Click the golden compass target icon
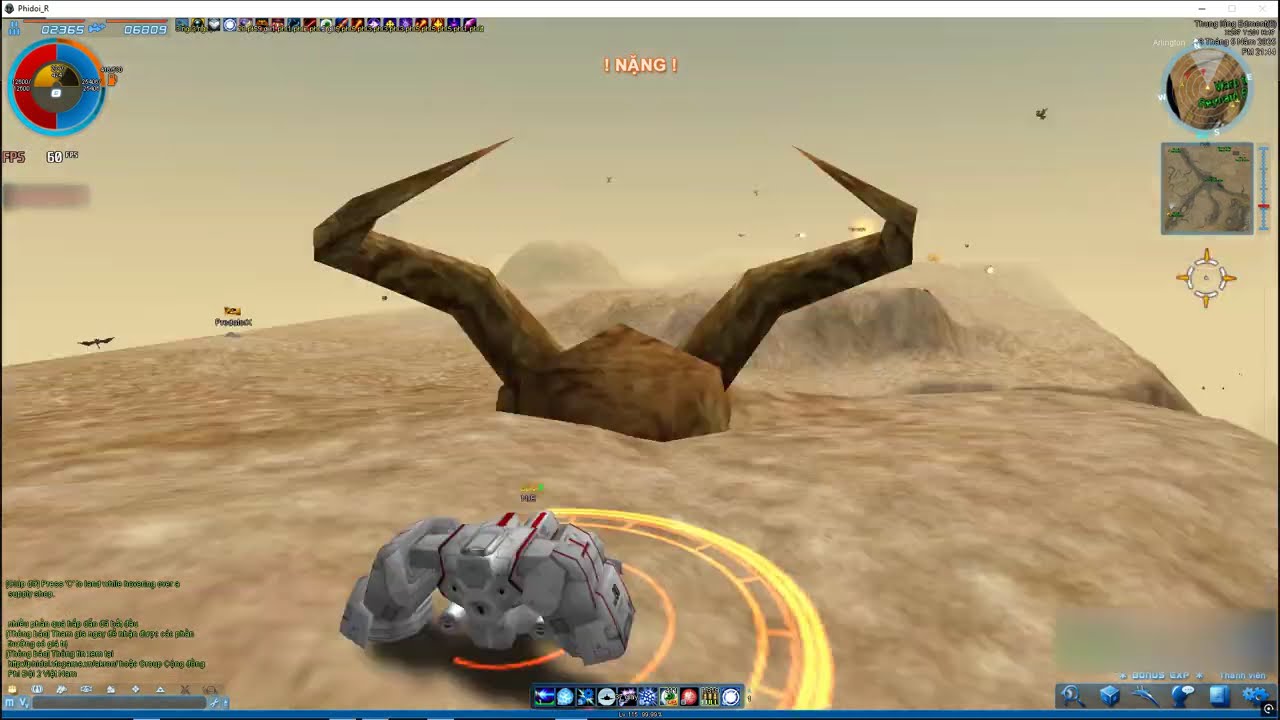1280x720 pixels. point(1206,278)
